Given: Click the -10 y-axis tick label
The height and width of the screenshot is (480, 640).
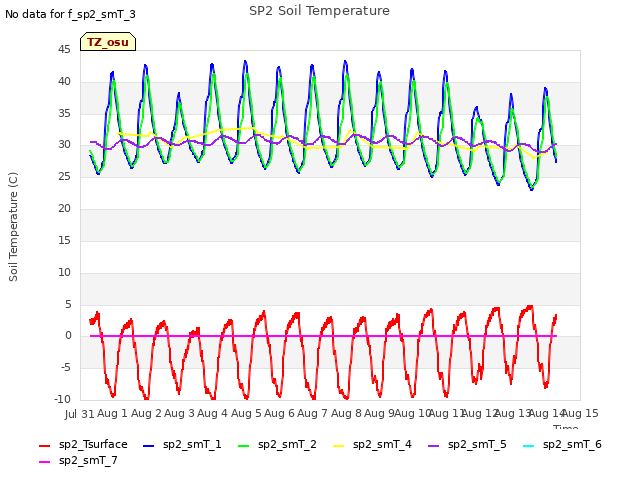Looking at the screenshot, I should coord(62,400).
